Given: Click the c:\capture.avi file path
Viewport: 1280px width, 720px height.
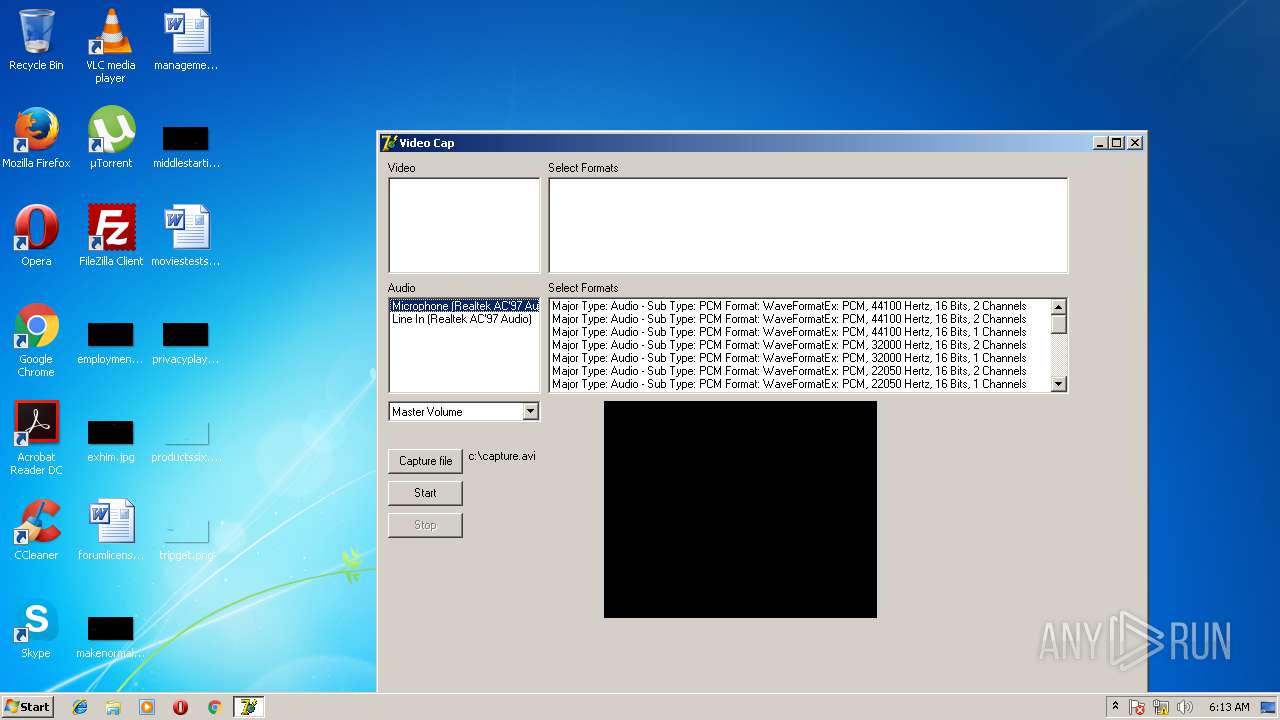Looking at the screenshot, I should [x=502, y=456].
